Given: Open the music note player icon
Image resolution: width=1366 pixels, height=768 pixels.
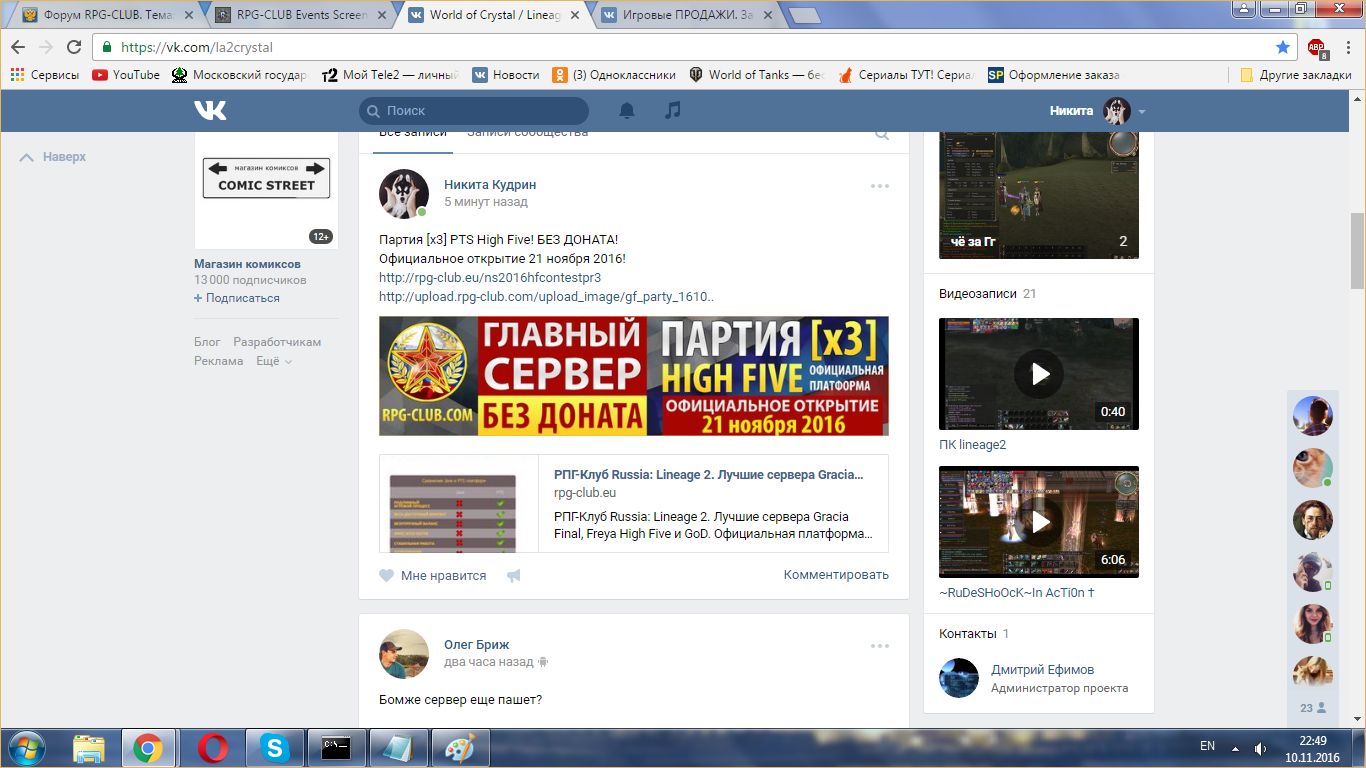Looking at the screenshot, I should pyautogui.click(x=673, y=111).
